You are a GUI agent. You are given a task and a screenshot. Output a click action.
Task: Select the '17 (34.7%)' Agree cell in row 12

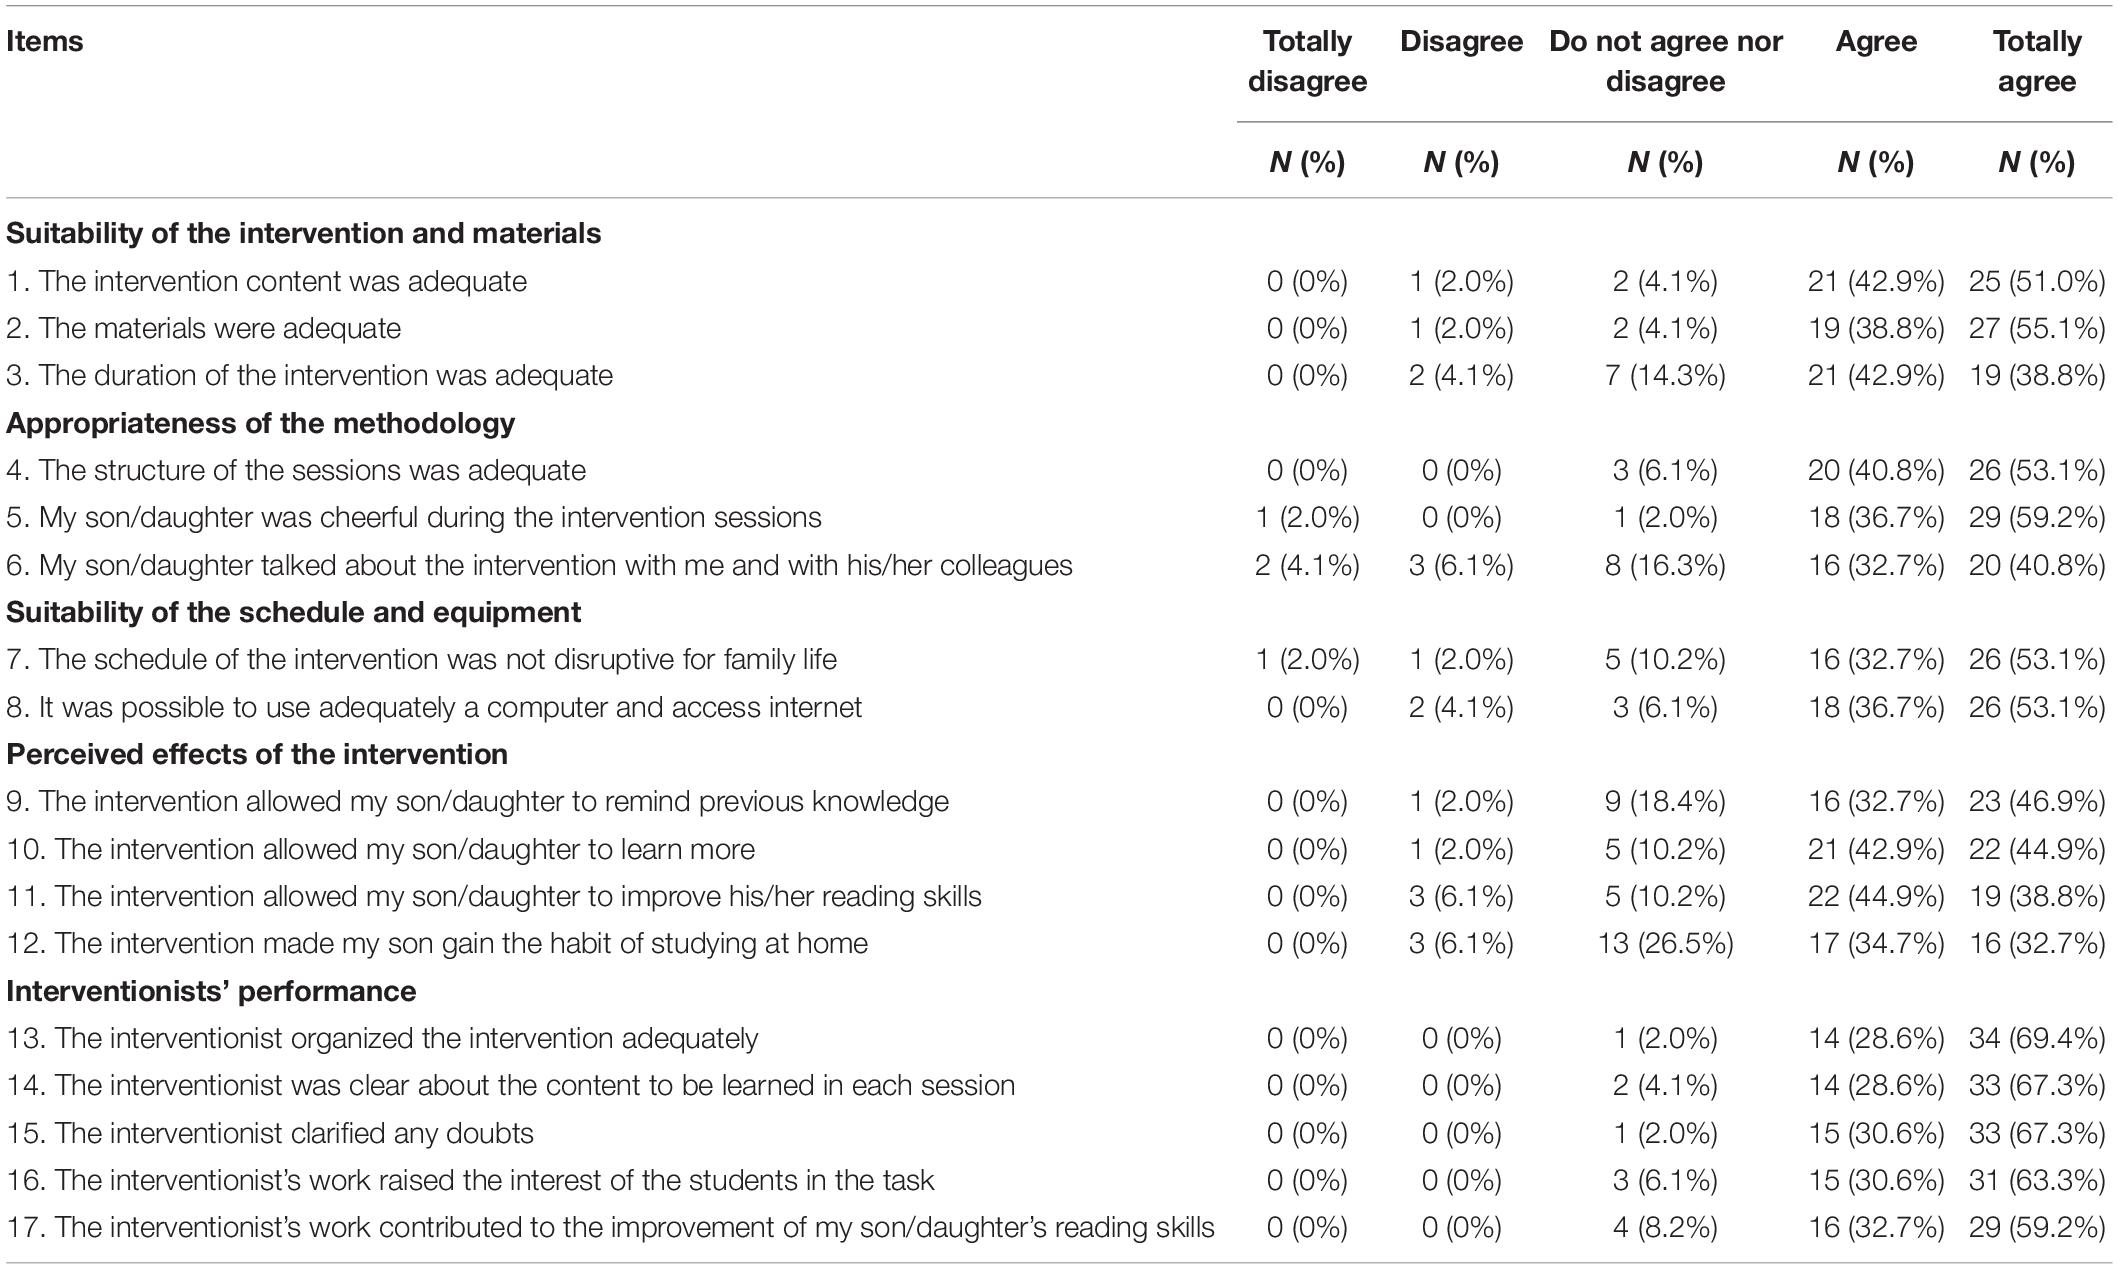[1876, 944]
